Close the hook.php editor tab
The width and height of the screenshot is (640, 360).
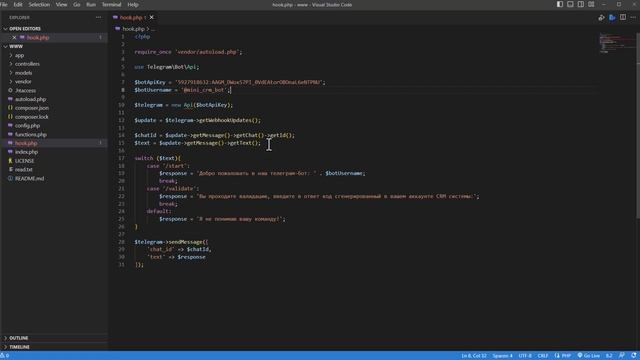[152, 18]
